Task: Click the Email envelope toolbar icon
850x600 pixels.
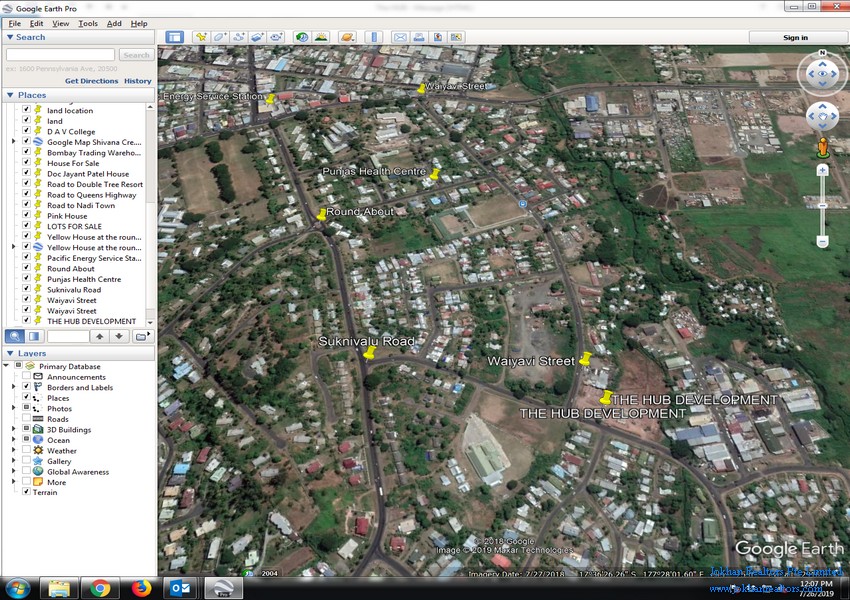Action: pyautogui.click(x=400, y=37)
